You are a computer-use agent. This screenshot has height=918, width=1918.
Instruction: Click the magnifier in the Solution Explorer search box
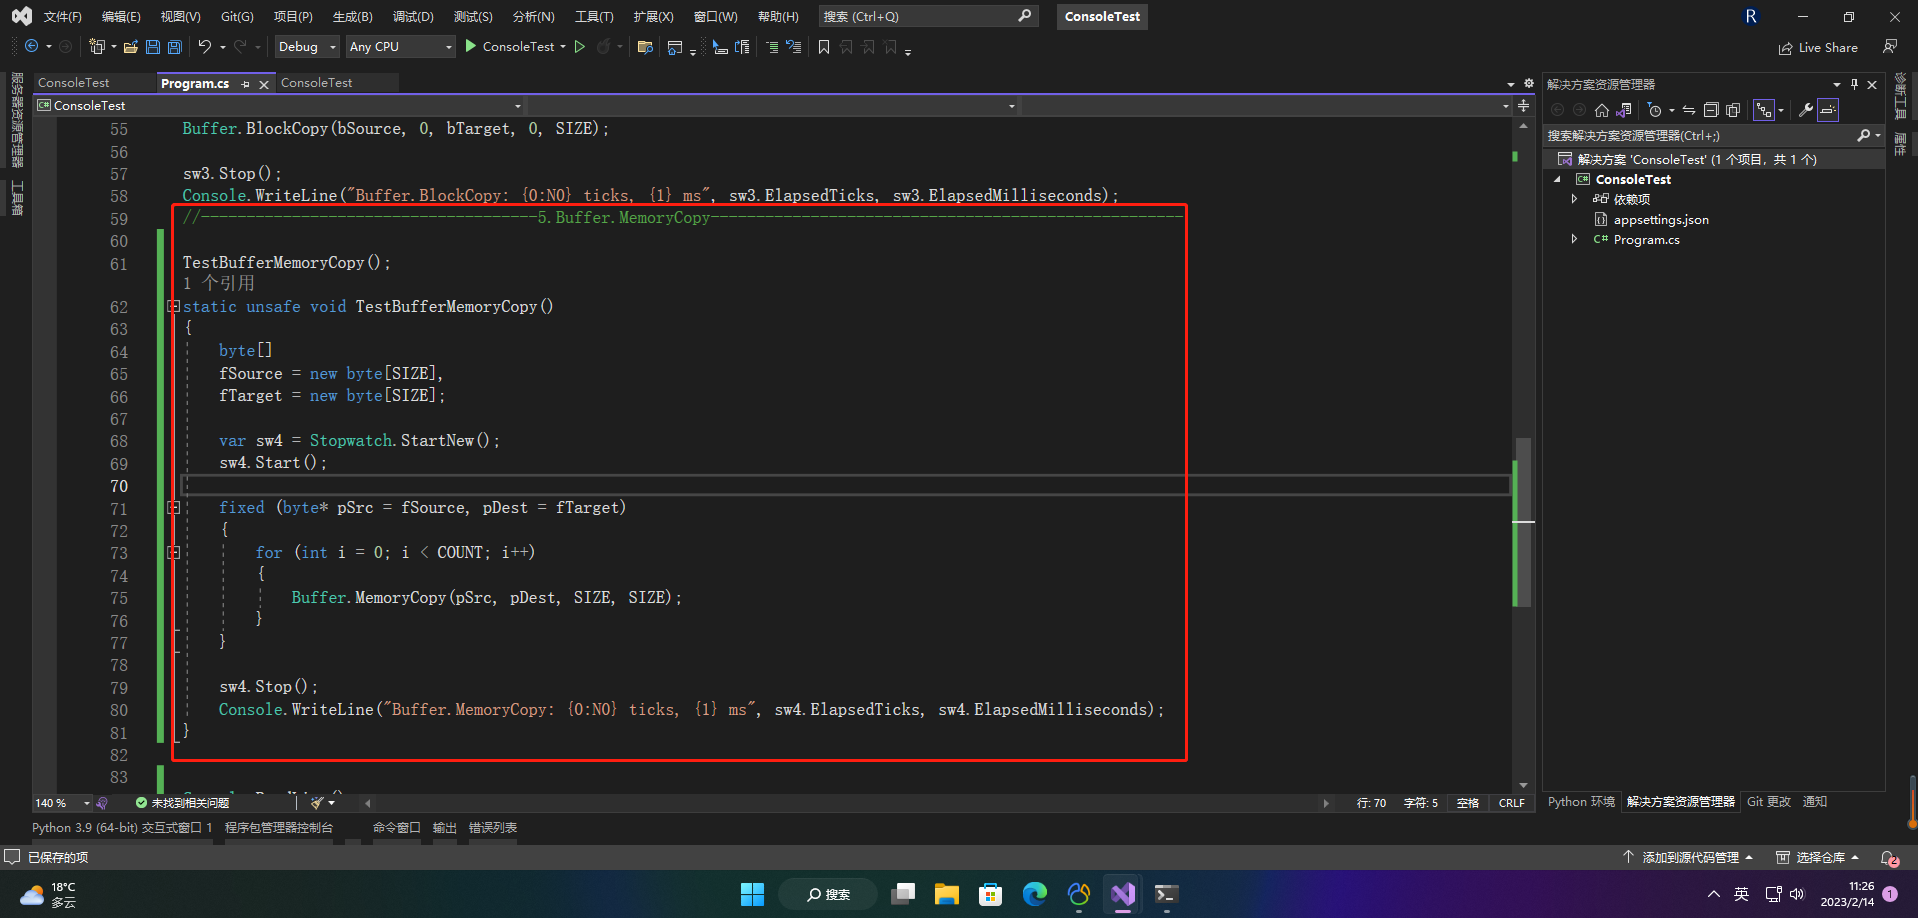(x=1864, y=135)
